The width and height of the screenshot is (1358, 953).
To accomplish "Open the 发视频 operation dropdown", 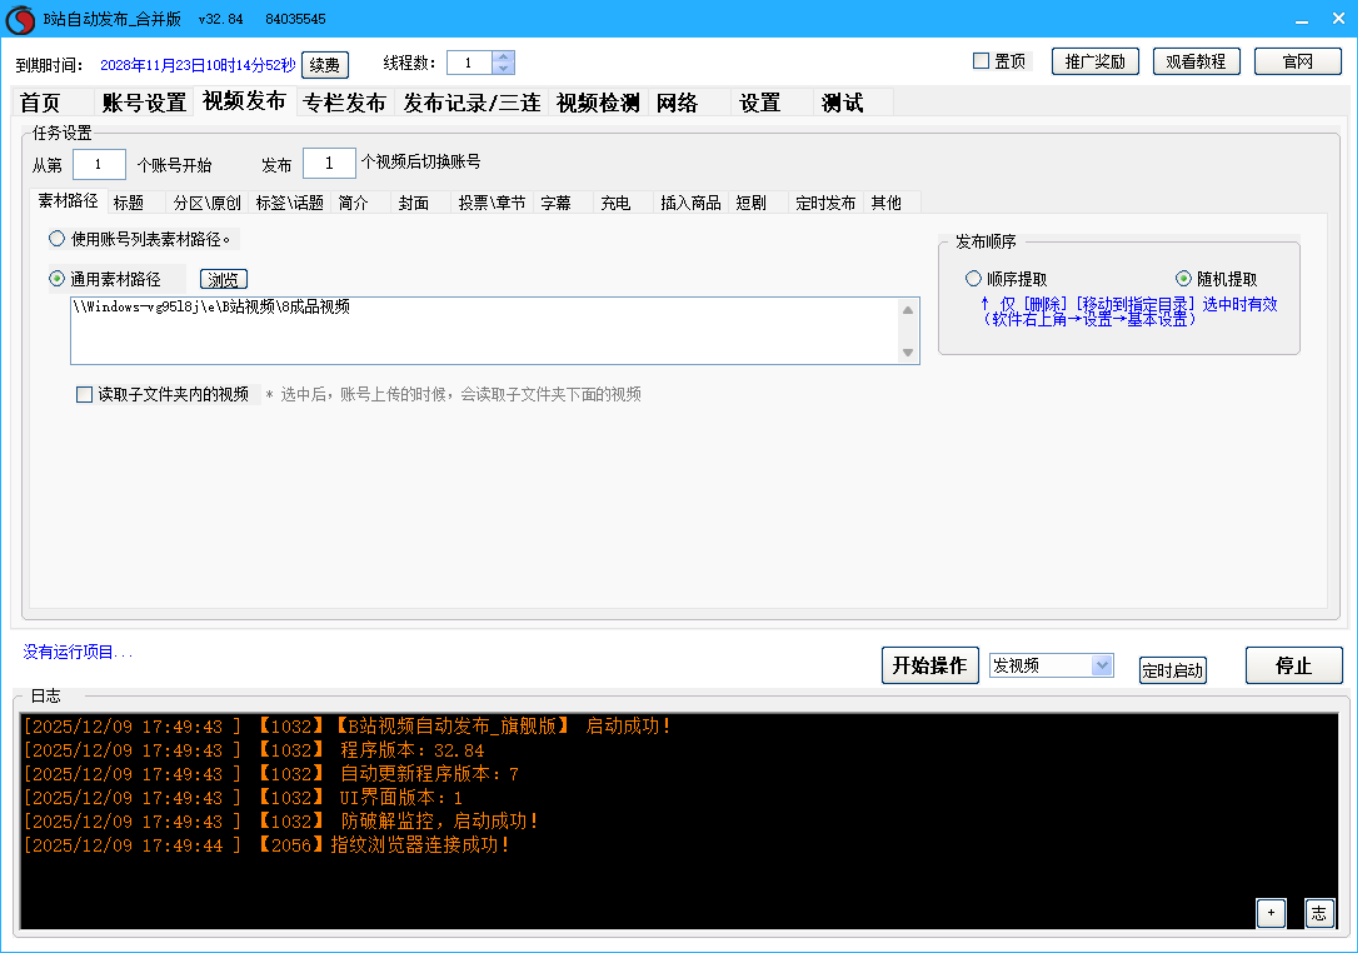I will click(1101, 666).
